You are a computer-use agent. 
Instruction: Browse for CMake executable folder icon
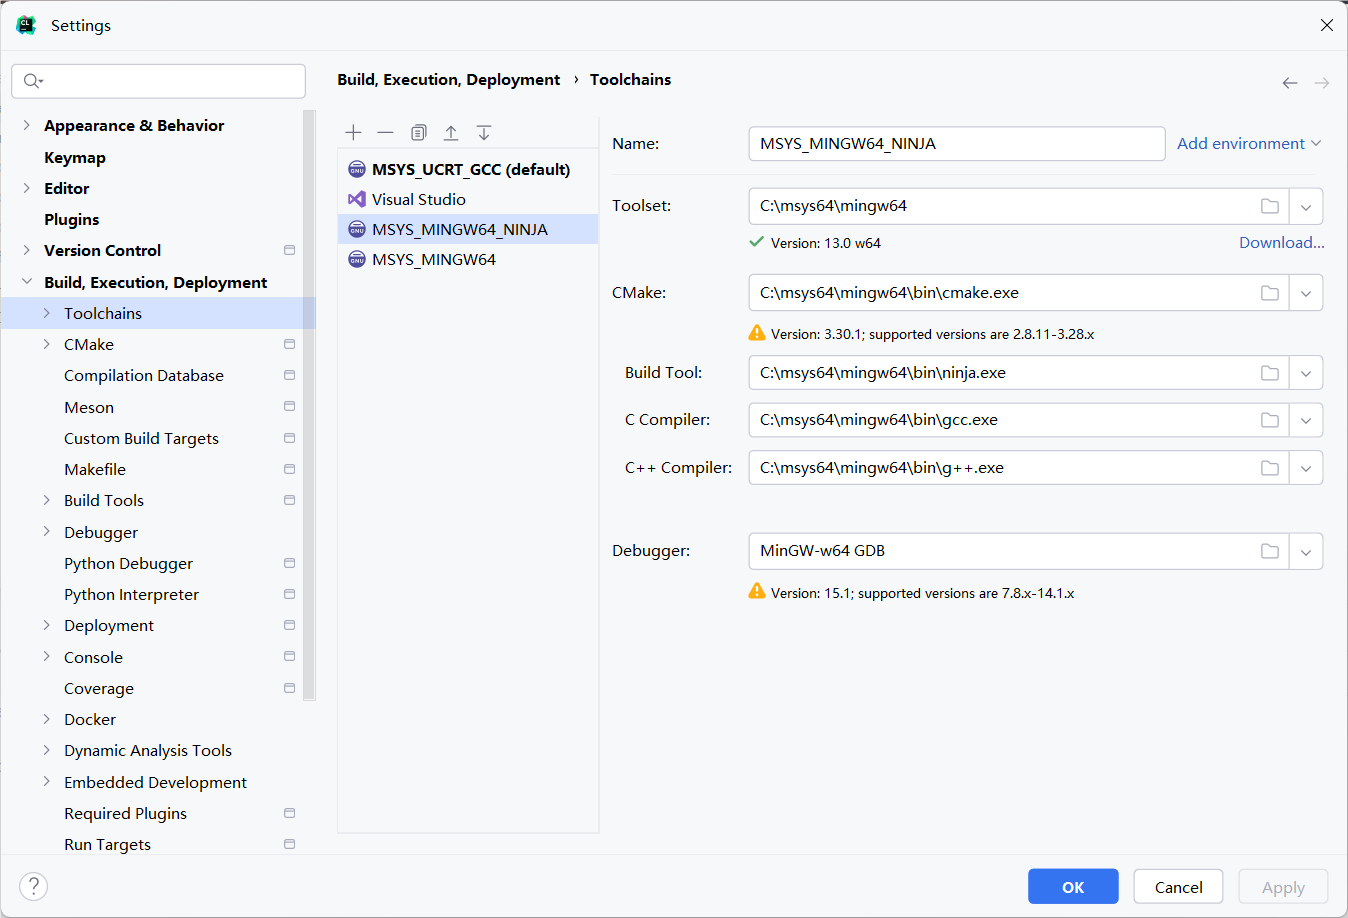click(1270, 293)
